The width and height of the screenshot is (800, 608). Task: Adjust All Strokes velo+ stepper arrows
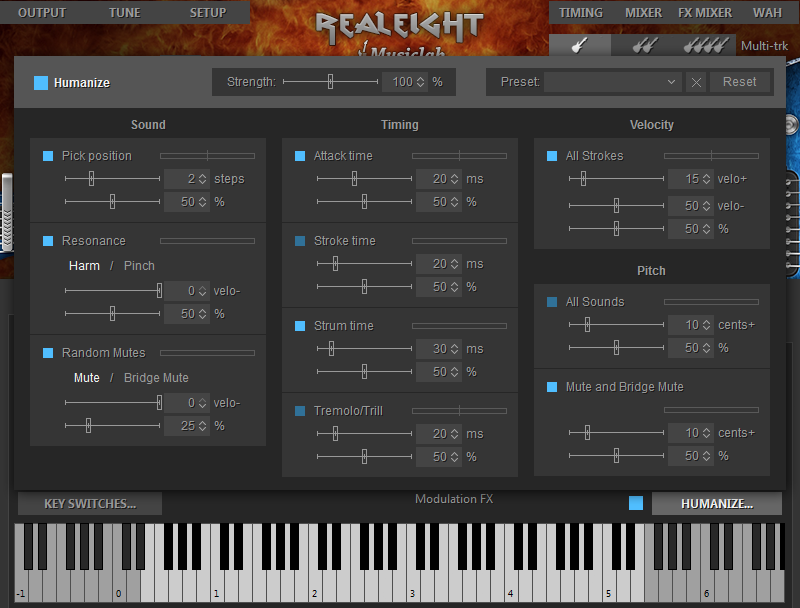pos(707,179)
